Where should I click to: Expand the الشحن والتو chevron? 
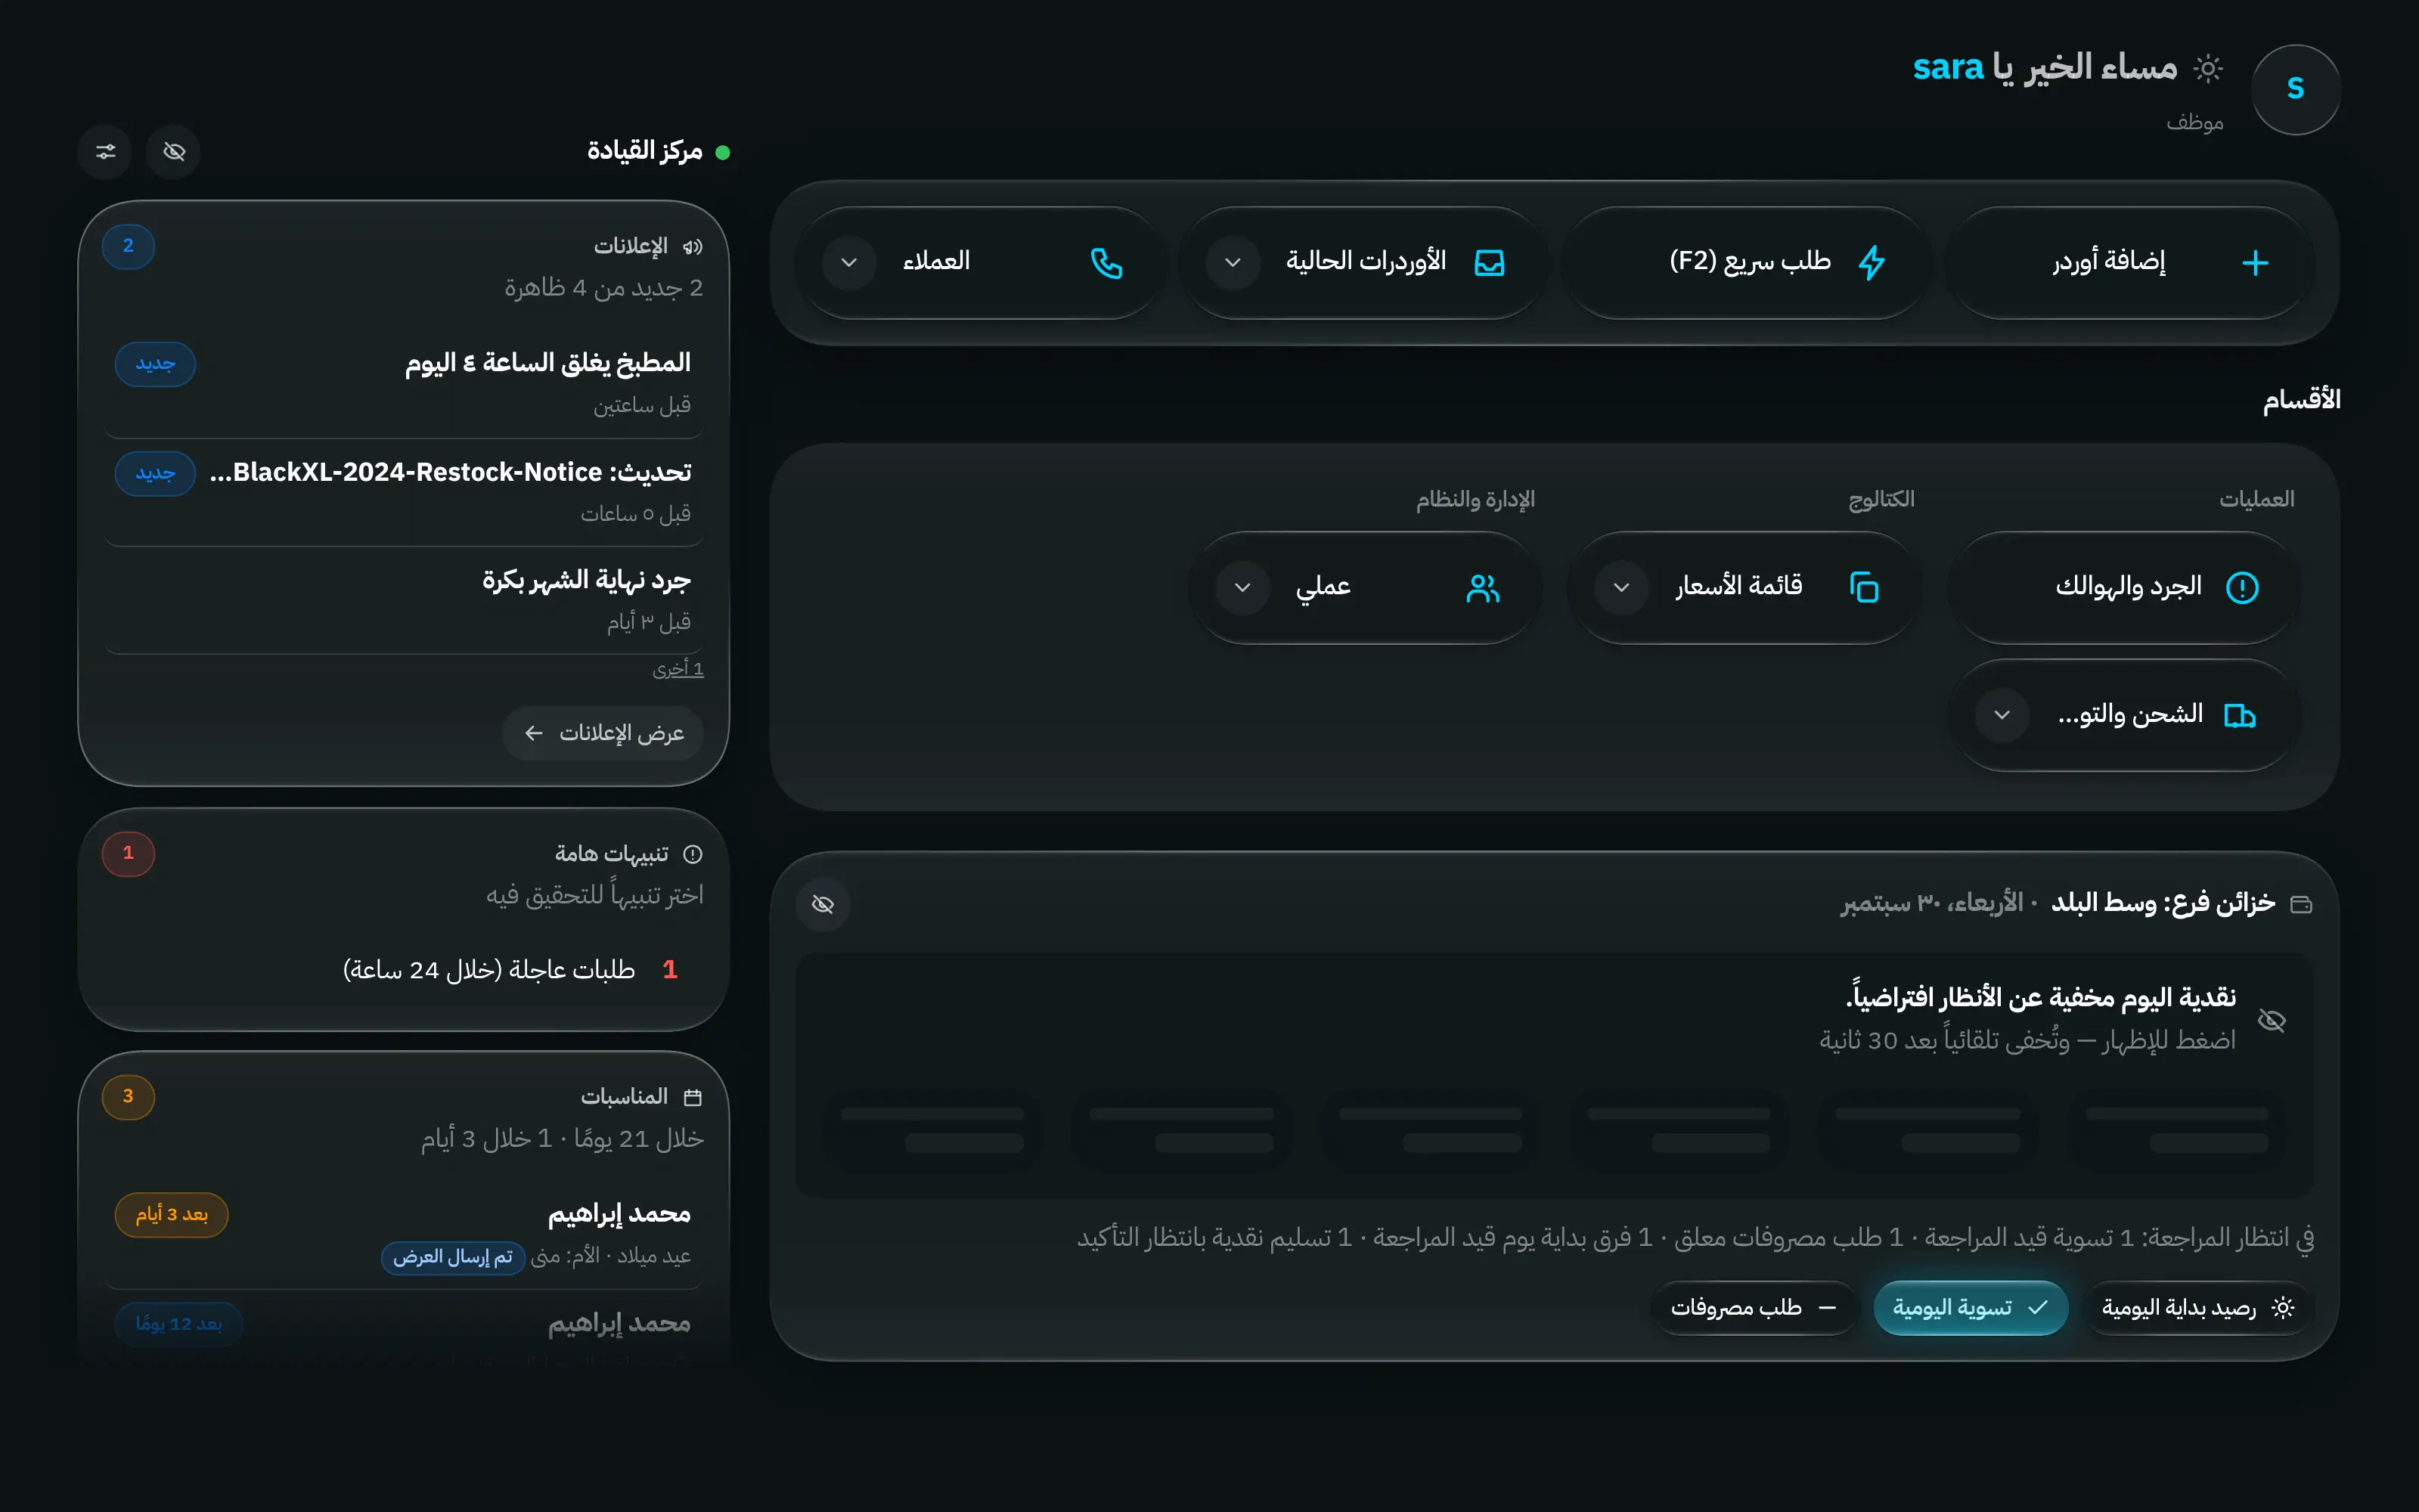pyautogui.click(x=2002, y=715)
